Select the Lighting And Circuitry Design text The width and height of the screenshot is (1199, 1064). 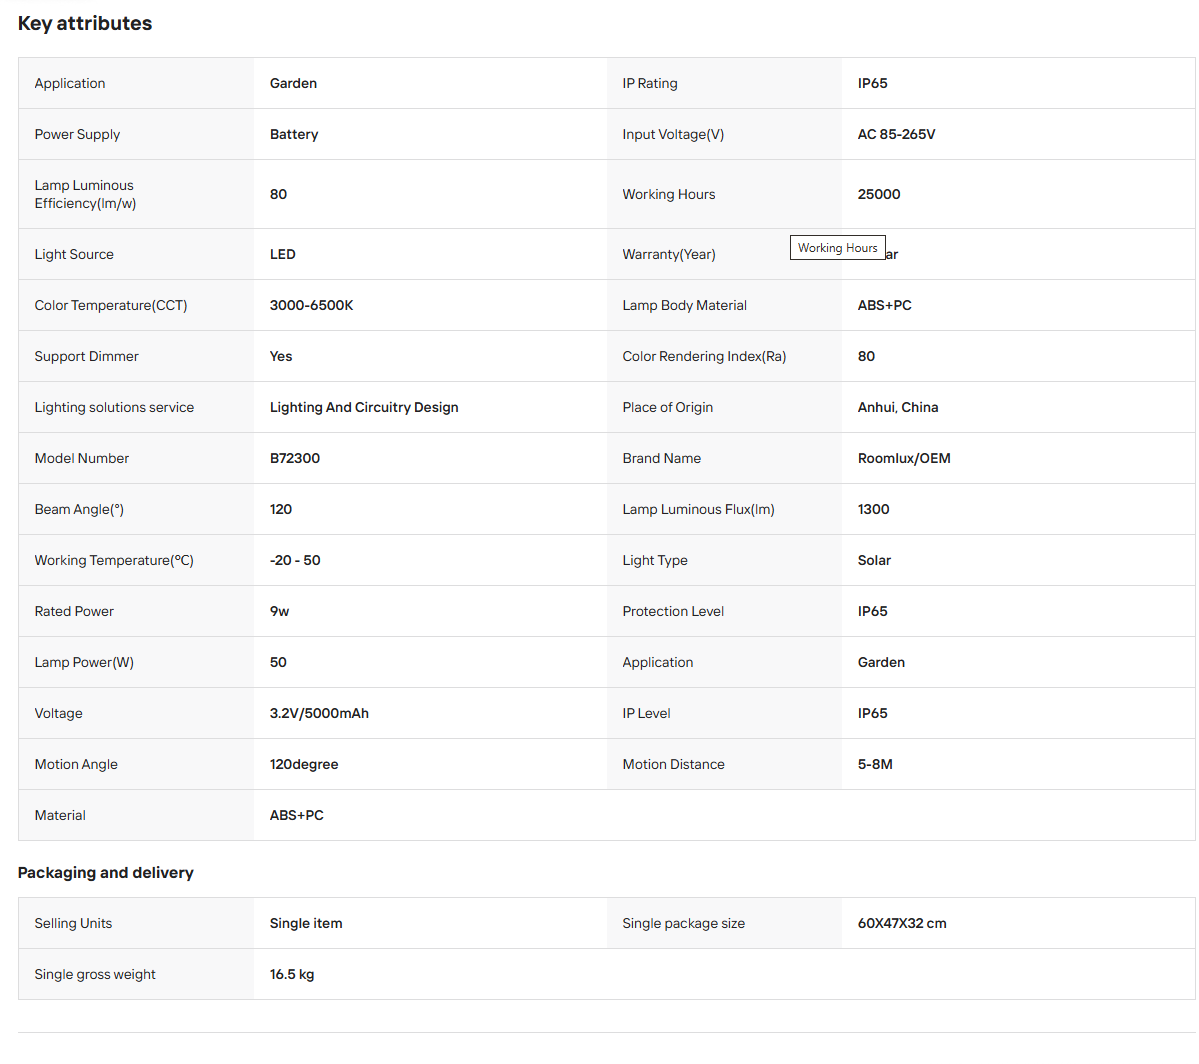[364, 408]
